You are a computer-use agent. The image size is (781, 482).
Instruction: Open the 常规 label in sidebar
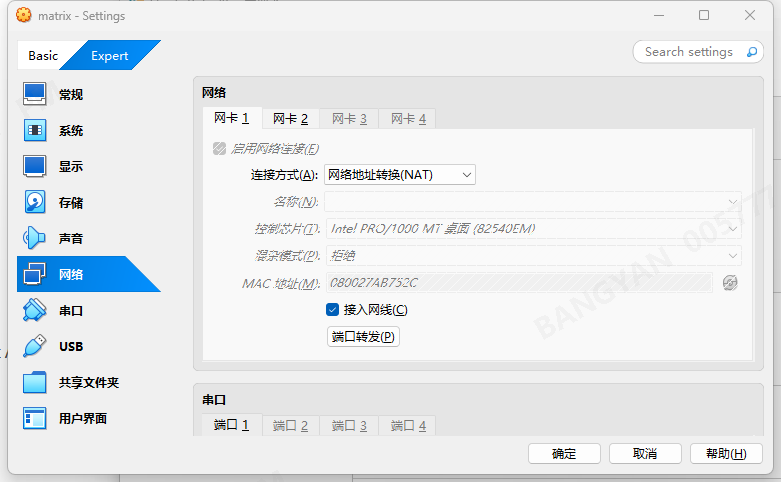(71, 95)
